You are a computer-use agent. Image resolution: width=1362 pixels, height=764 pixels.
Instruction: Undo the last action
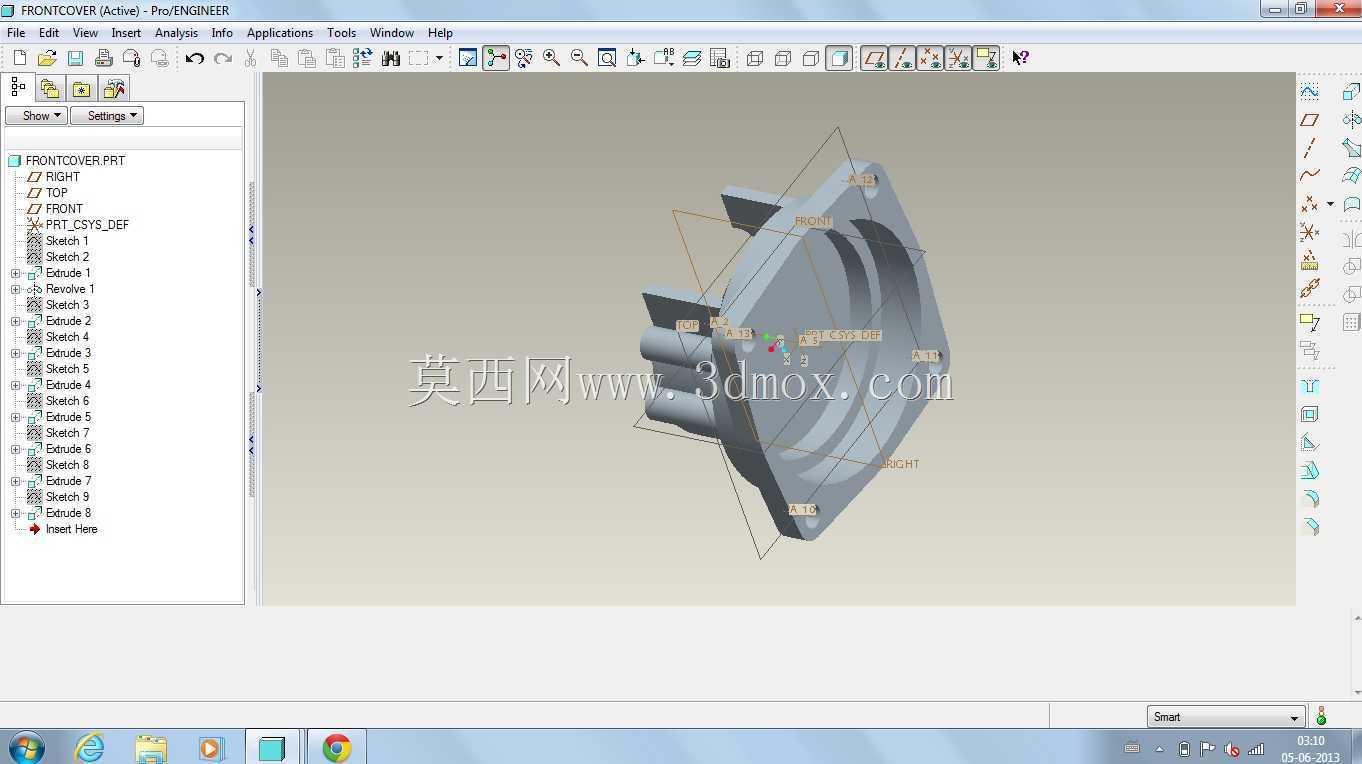tap(195, 58)
